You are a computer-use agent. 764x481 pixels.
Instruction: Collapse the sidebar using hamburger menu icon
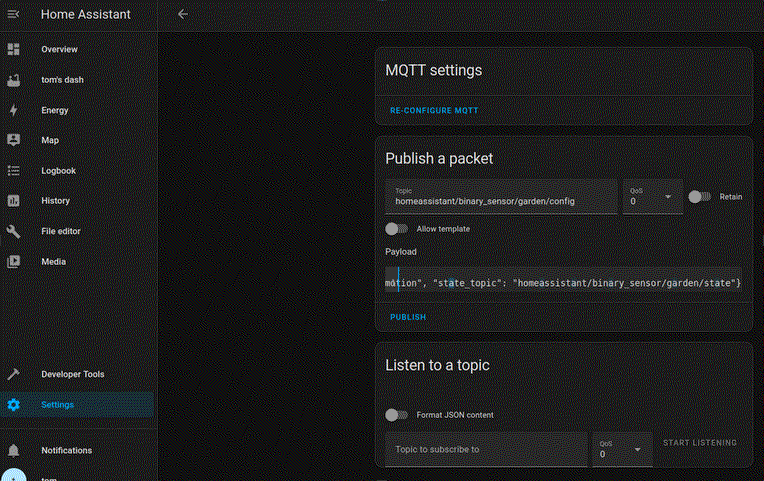pos(14,14)
